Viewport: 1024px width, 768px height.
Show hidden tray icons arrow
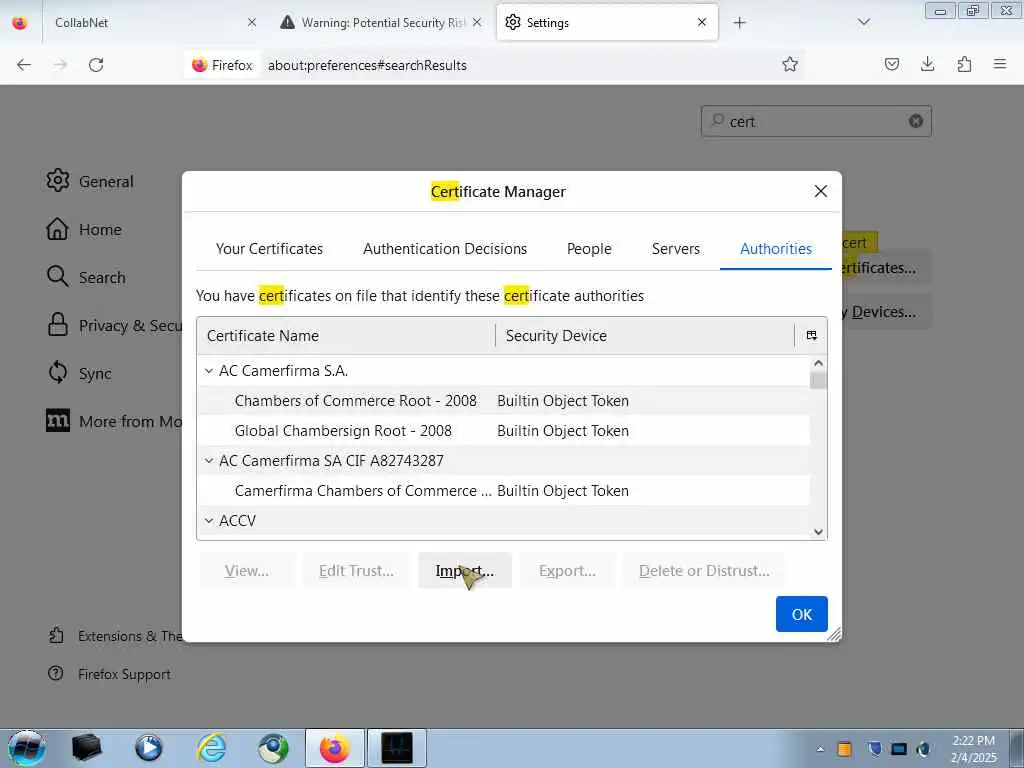click(820, 749)
